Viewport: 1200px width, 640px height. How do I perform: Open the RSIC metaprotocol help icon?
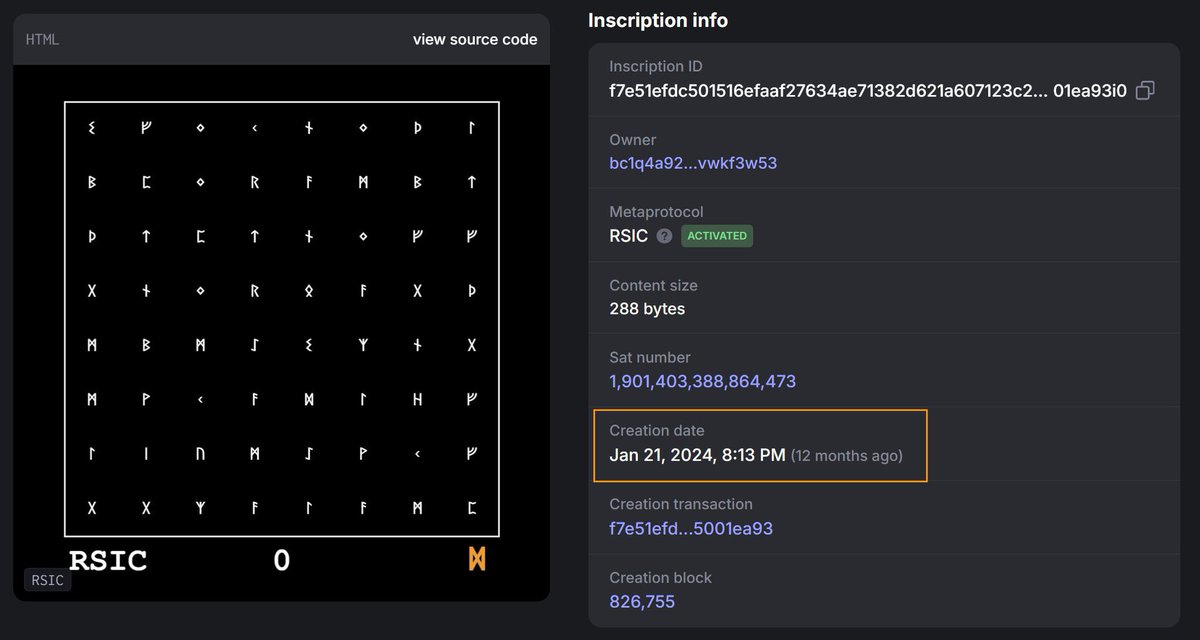click(x=665, y=236)
